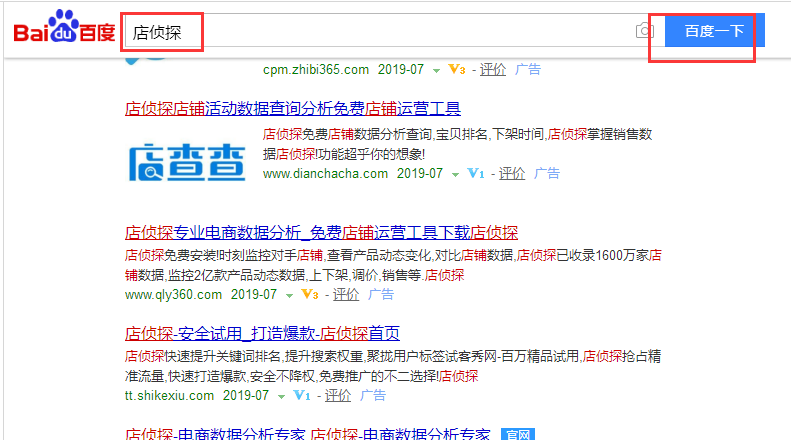Click 广告 label for cpm.zhibi365.com

[528, 70]
